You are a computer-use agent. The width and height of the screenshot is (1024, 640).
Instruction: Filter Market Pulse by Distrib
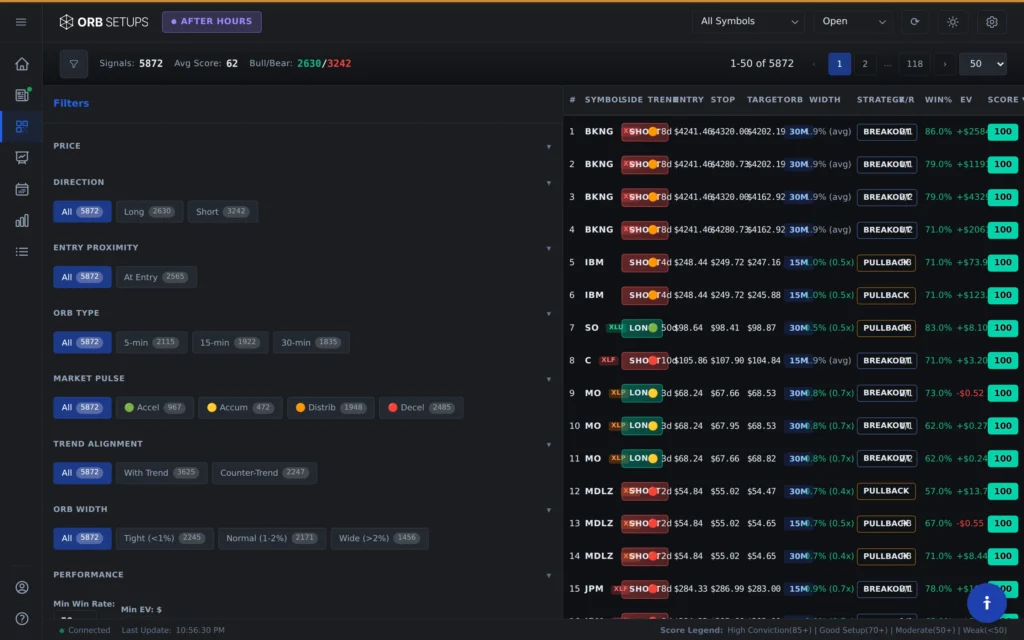tap(330, 408)
